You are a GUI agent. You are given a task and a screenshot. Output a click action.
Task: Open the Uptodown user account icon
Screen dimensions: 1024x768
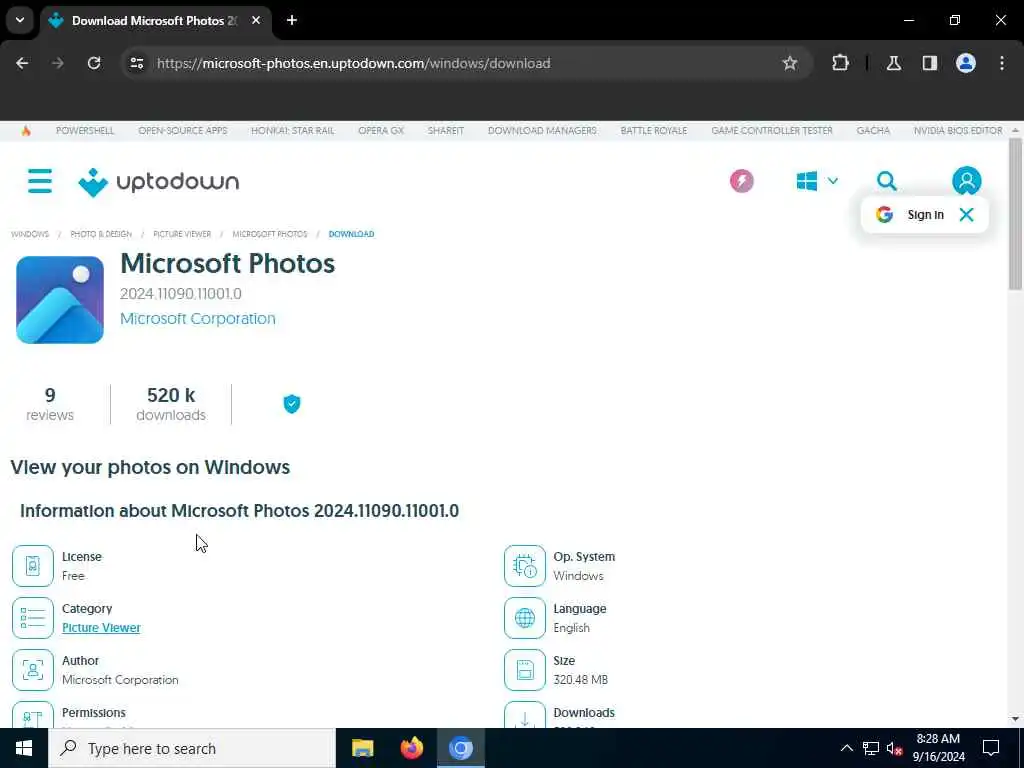click(x=966, y=181)
